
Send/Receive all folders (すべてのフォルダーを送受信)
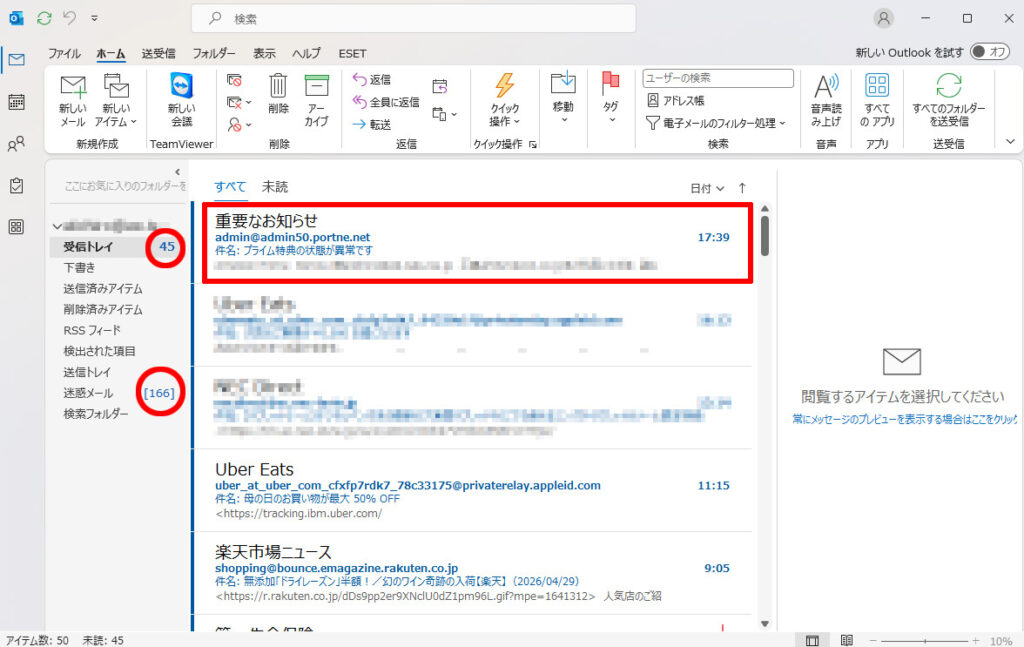point(948,87)
